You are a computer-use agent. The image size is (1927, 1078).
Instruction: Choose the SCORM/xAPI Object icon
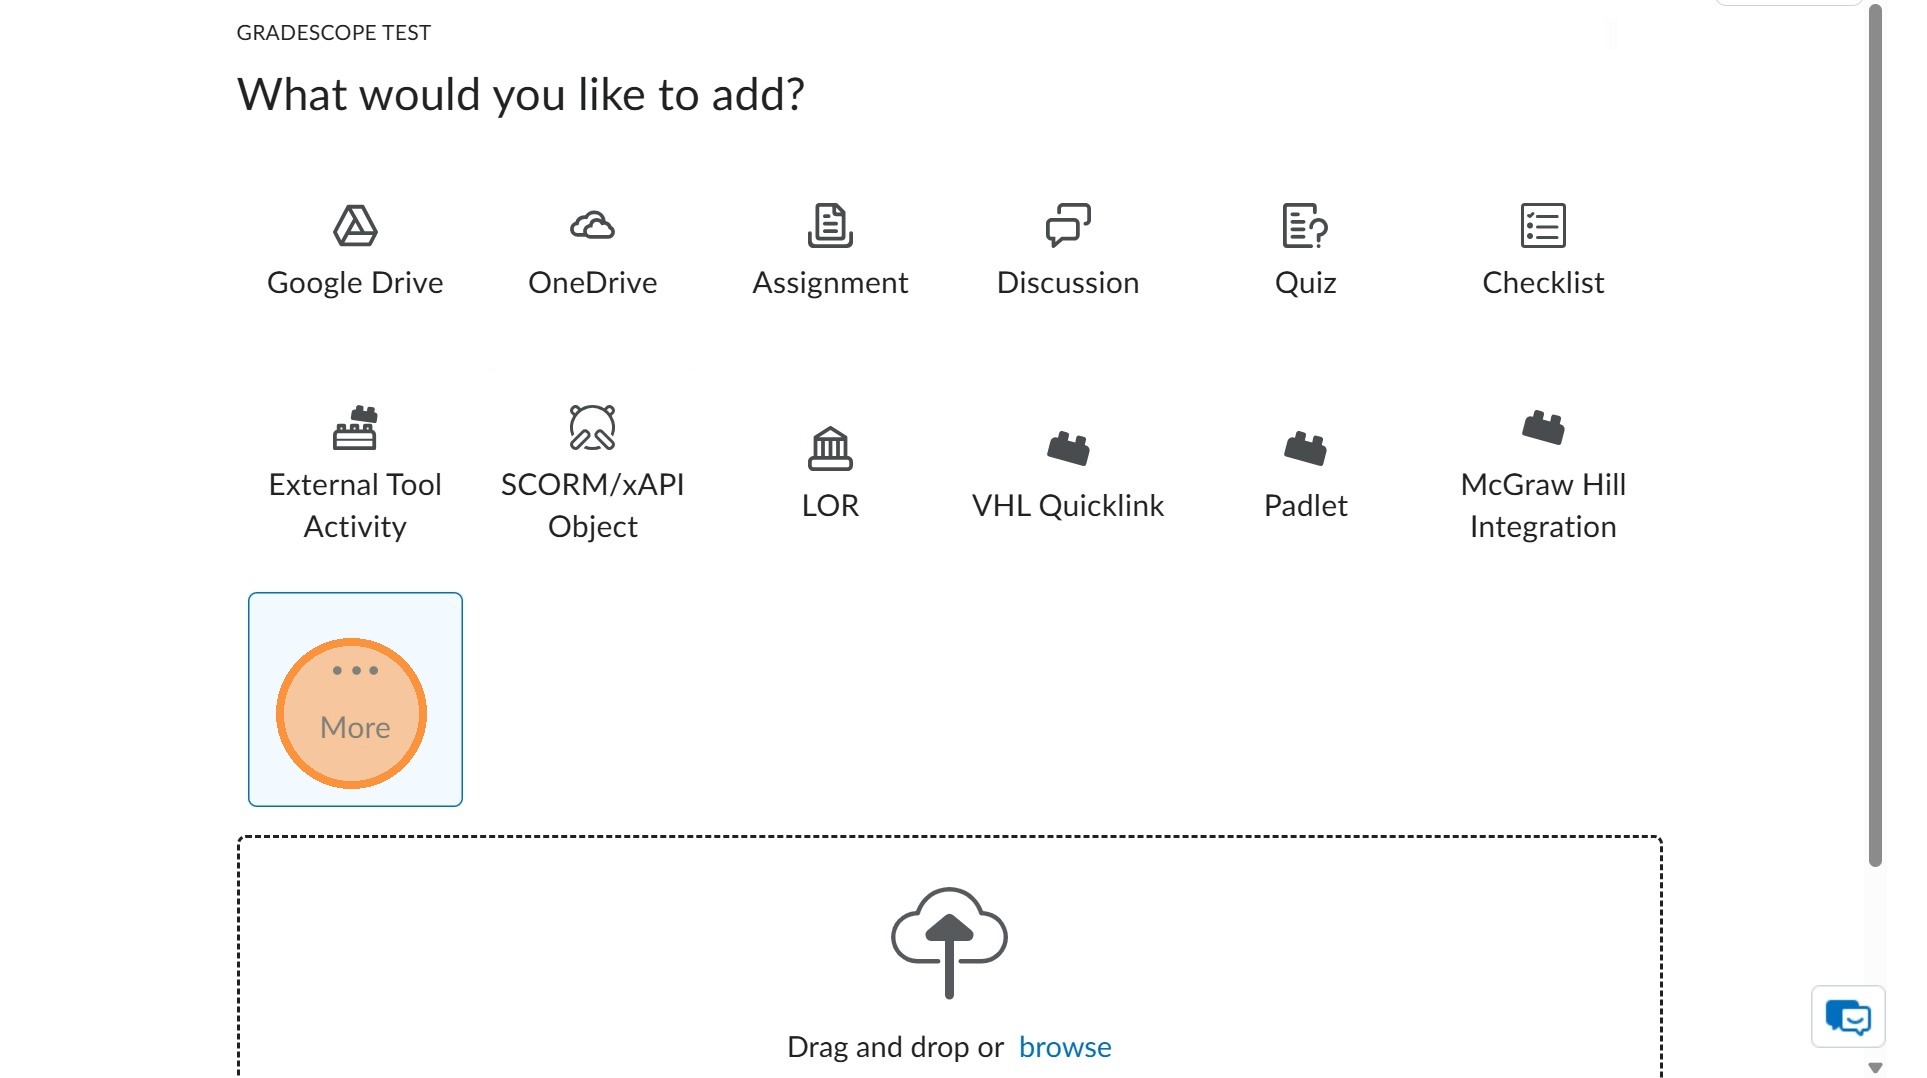coord(592,428)
